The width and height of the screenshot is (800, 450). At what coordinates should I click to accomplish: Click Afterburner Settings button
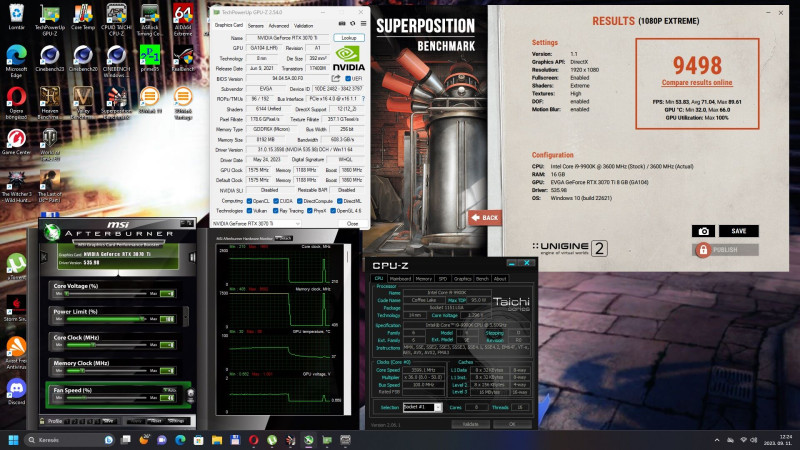tap(176, 421)
